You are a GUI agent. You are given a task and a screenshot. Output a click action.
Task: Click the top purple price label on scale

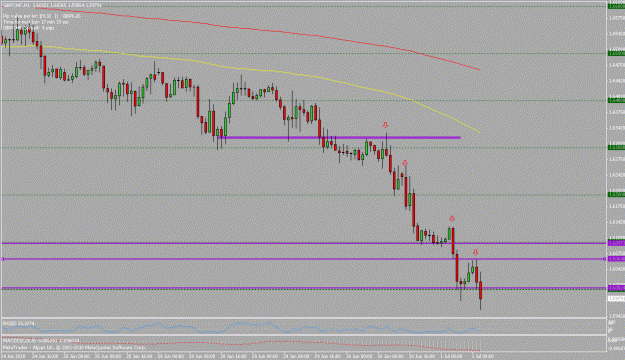pos(616,243)
